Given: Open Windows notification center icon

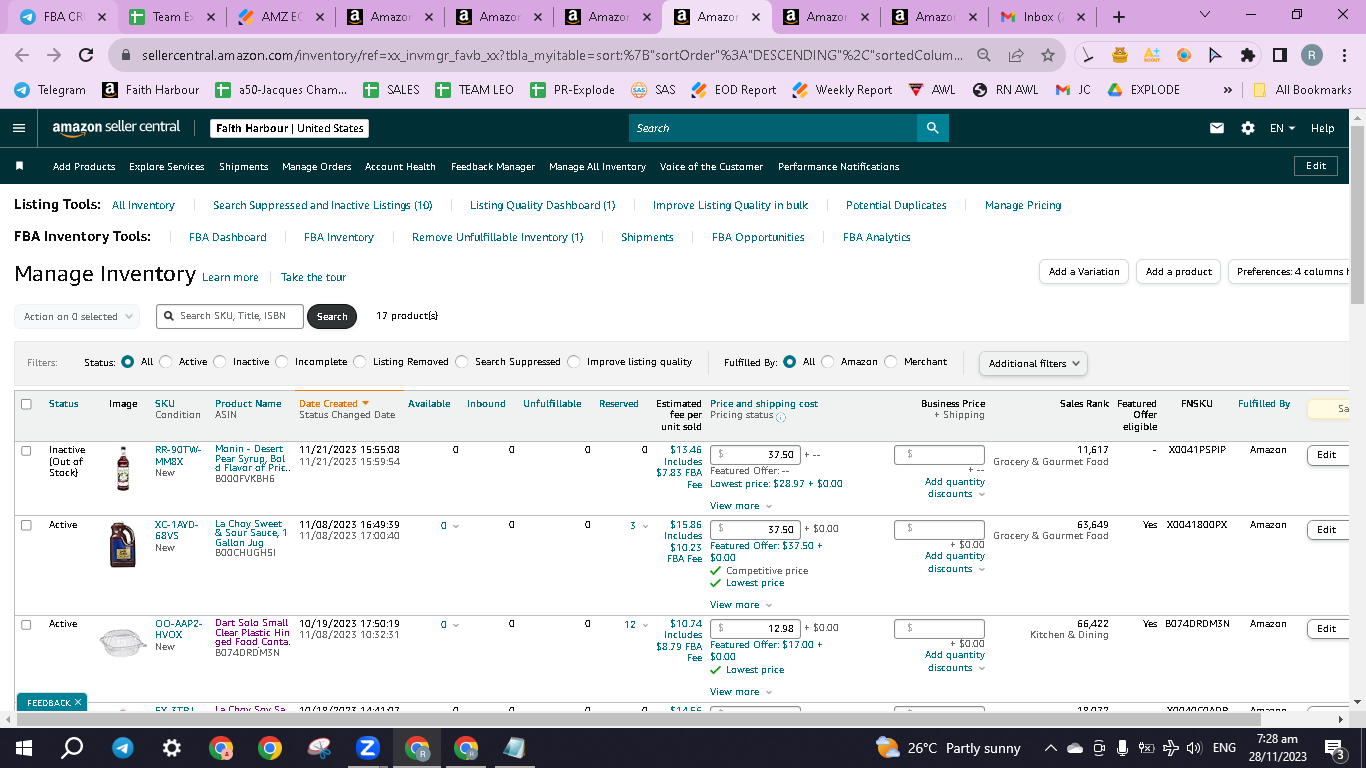Looking at the screenshot, I should point(1333,748).
